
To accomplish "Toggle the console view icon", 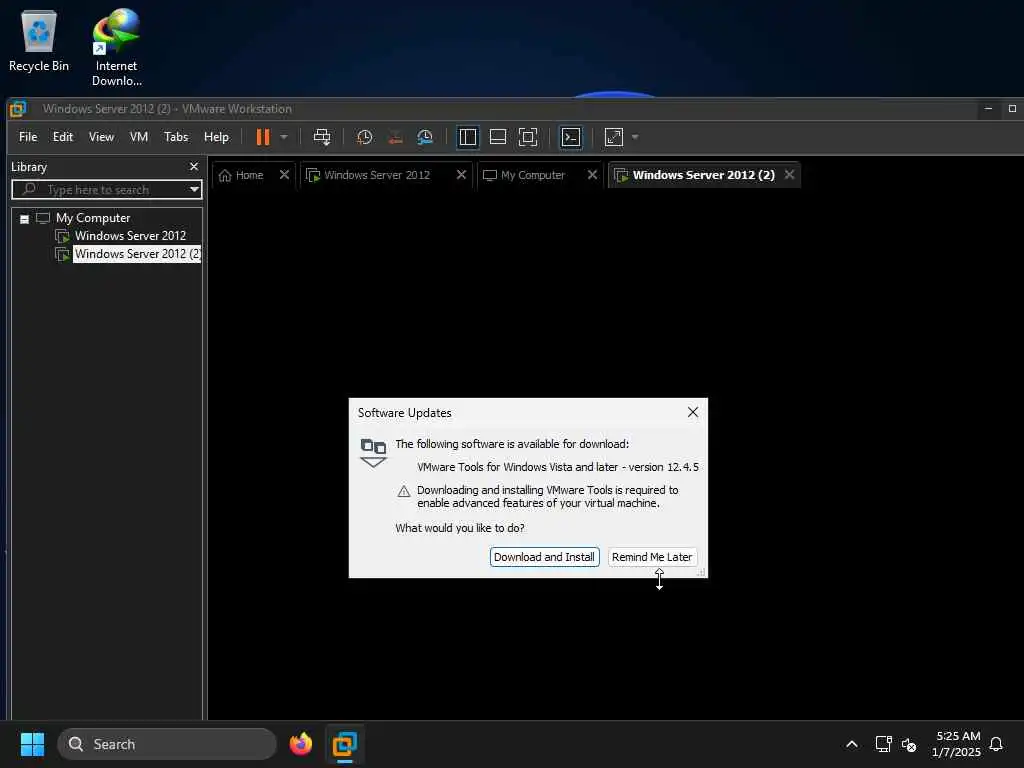I will [571, 137].
